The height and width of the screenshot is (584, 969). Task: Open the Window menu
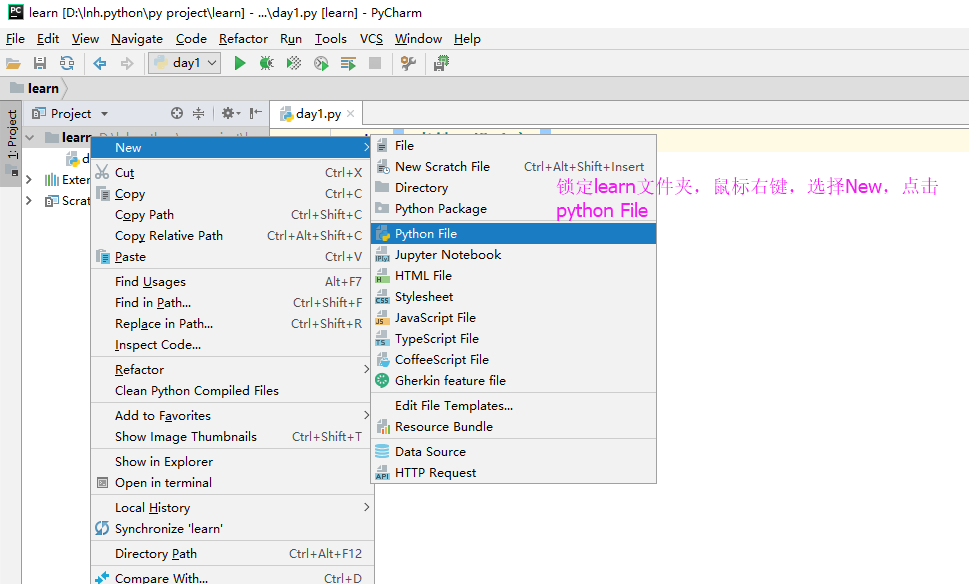click(418, 39)
